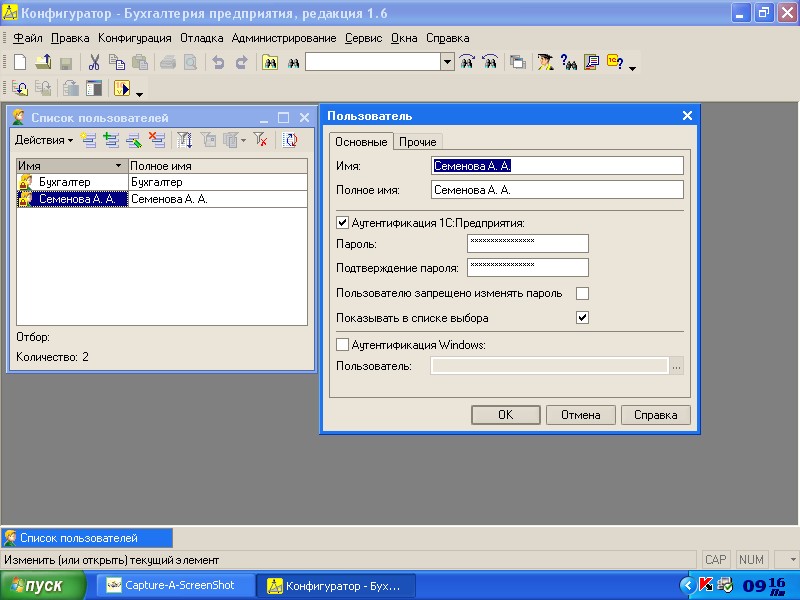Click the Конфигуратор taskbar button

point(335,586)
